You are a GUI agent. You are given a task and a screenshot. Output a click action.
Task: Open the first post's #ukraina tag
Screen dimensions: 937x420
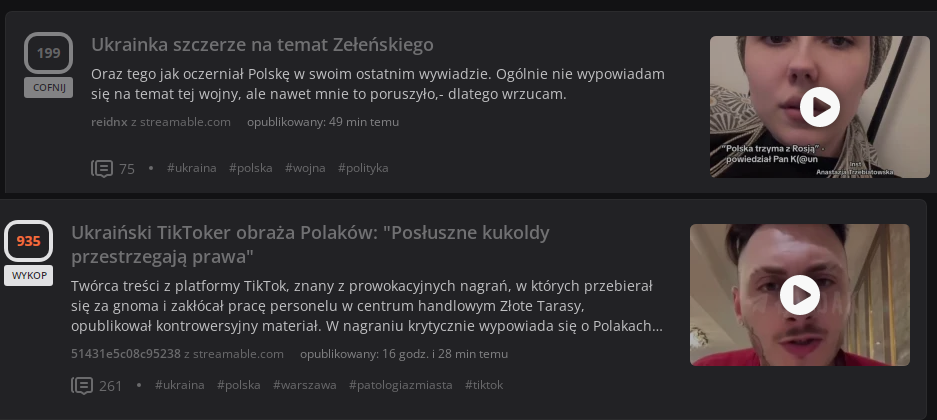(x=192, y=168)
